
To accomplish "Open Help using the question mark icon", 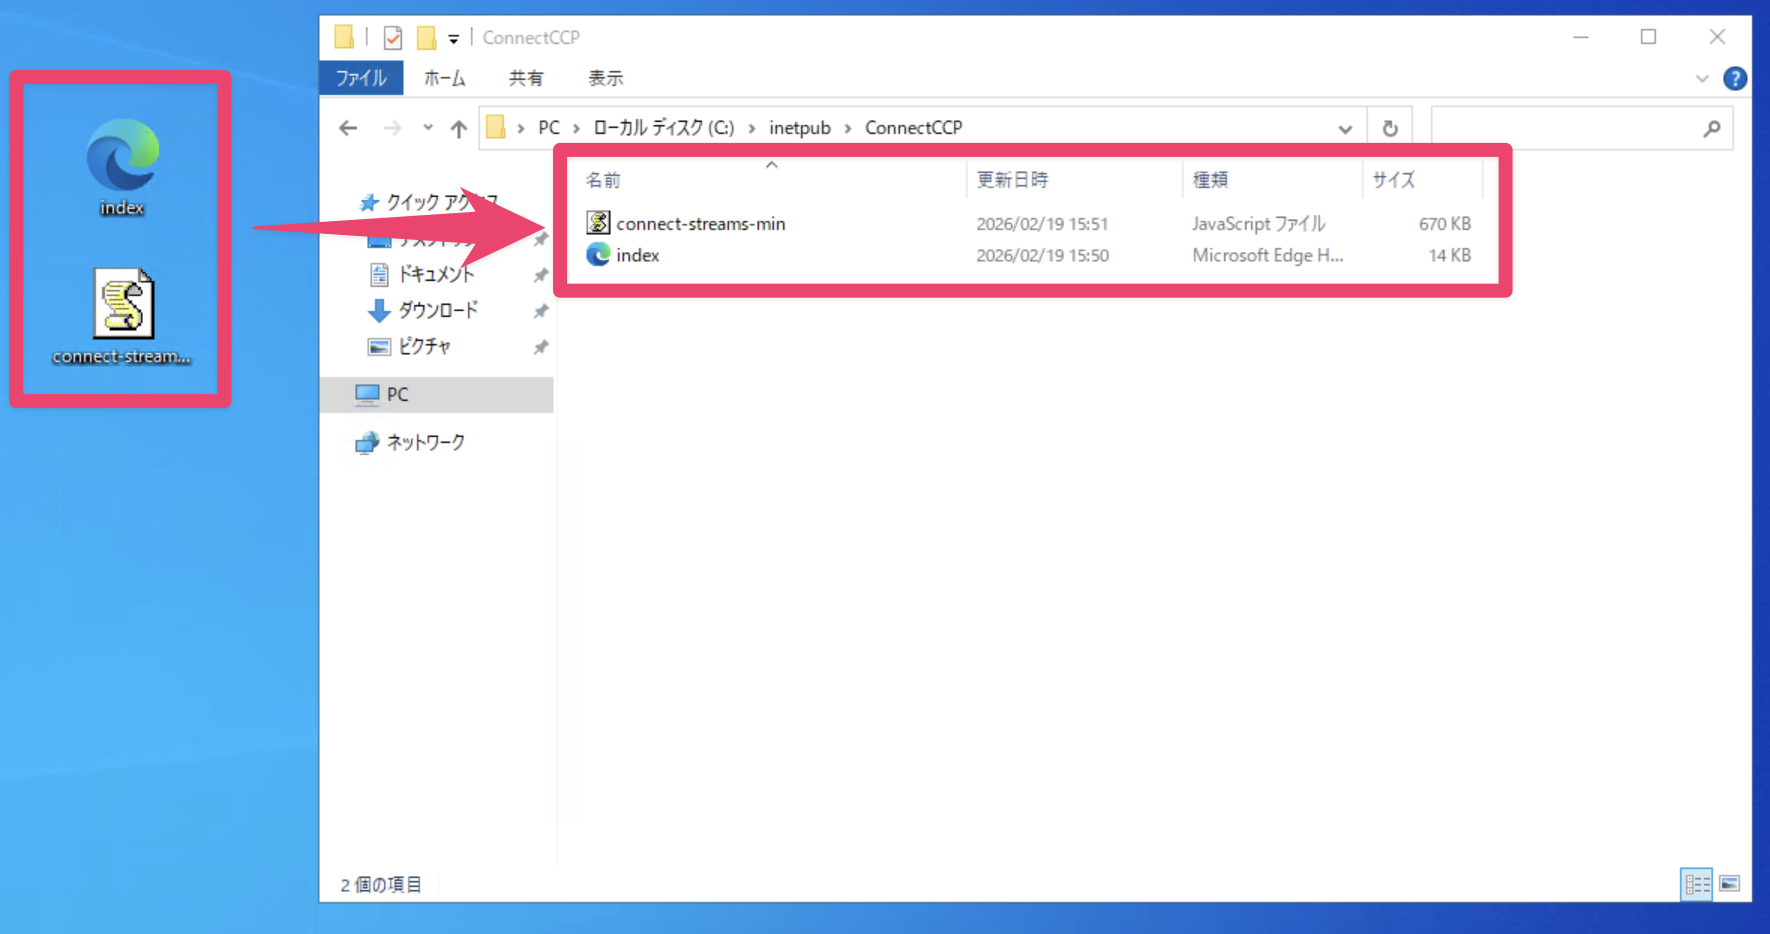I will pos(1736,78).
